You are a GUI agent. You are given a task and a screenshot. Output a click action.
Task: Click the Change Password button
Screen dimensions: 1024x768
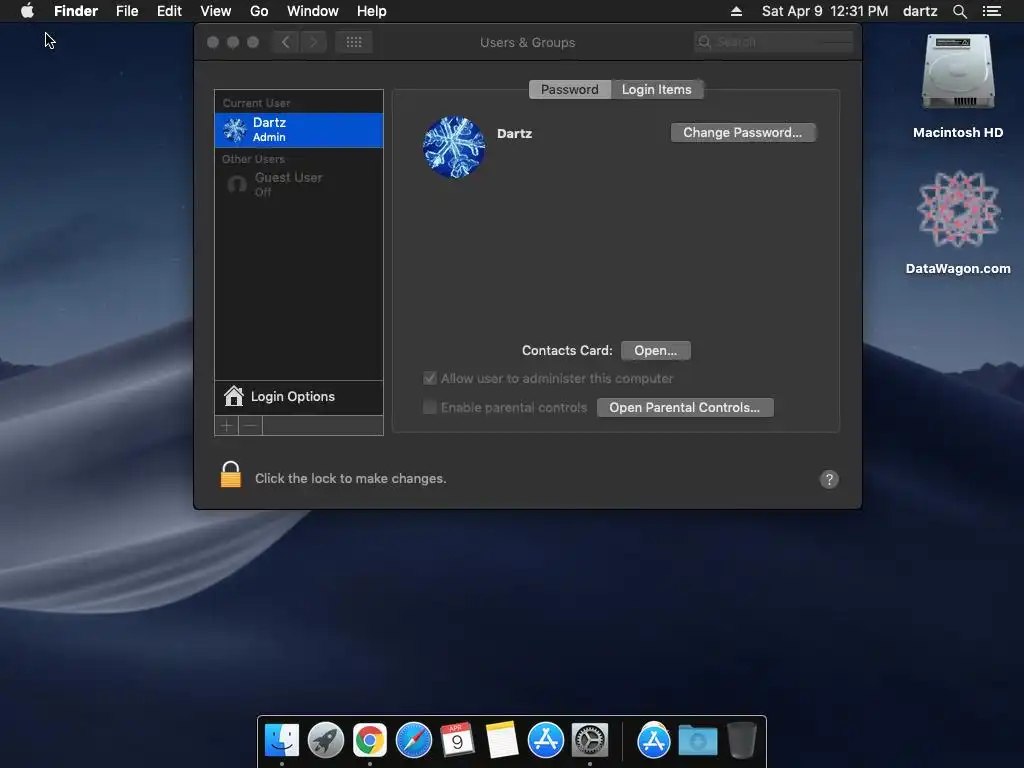[743, 133]
